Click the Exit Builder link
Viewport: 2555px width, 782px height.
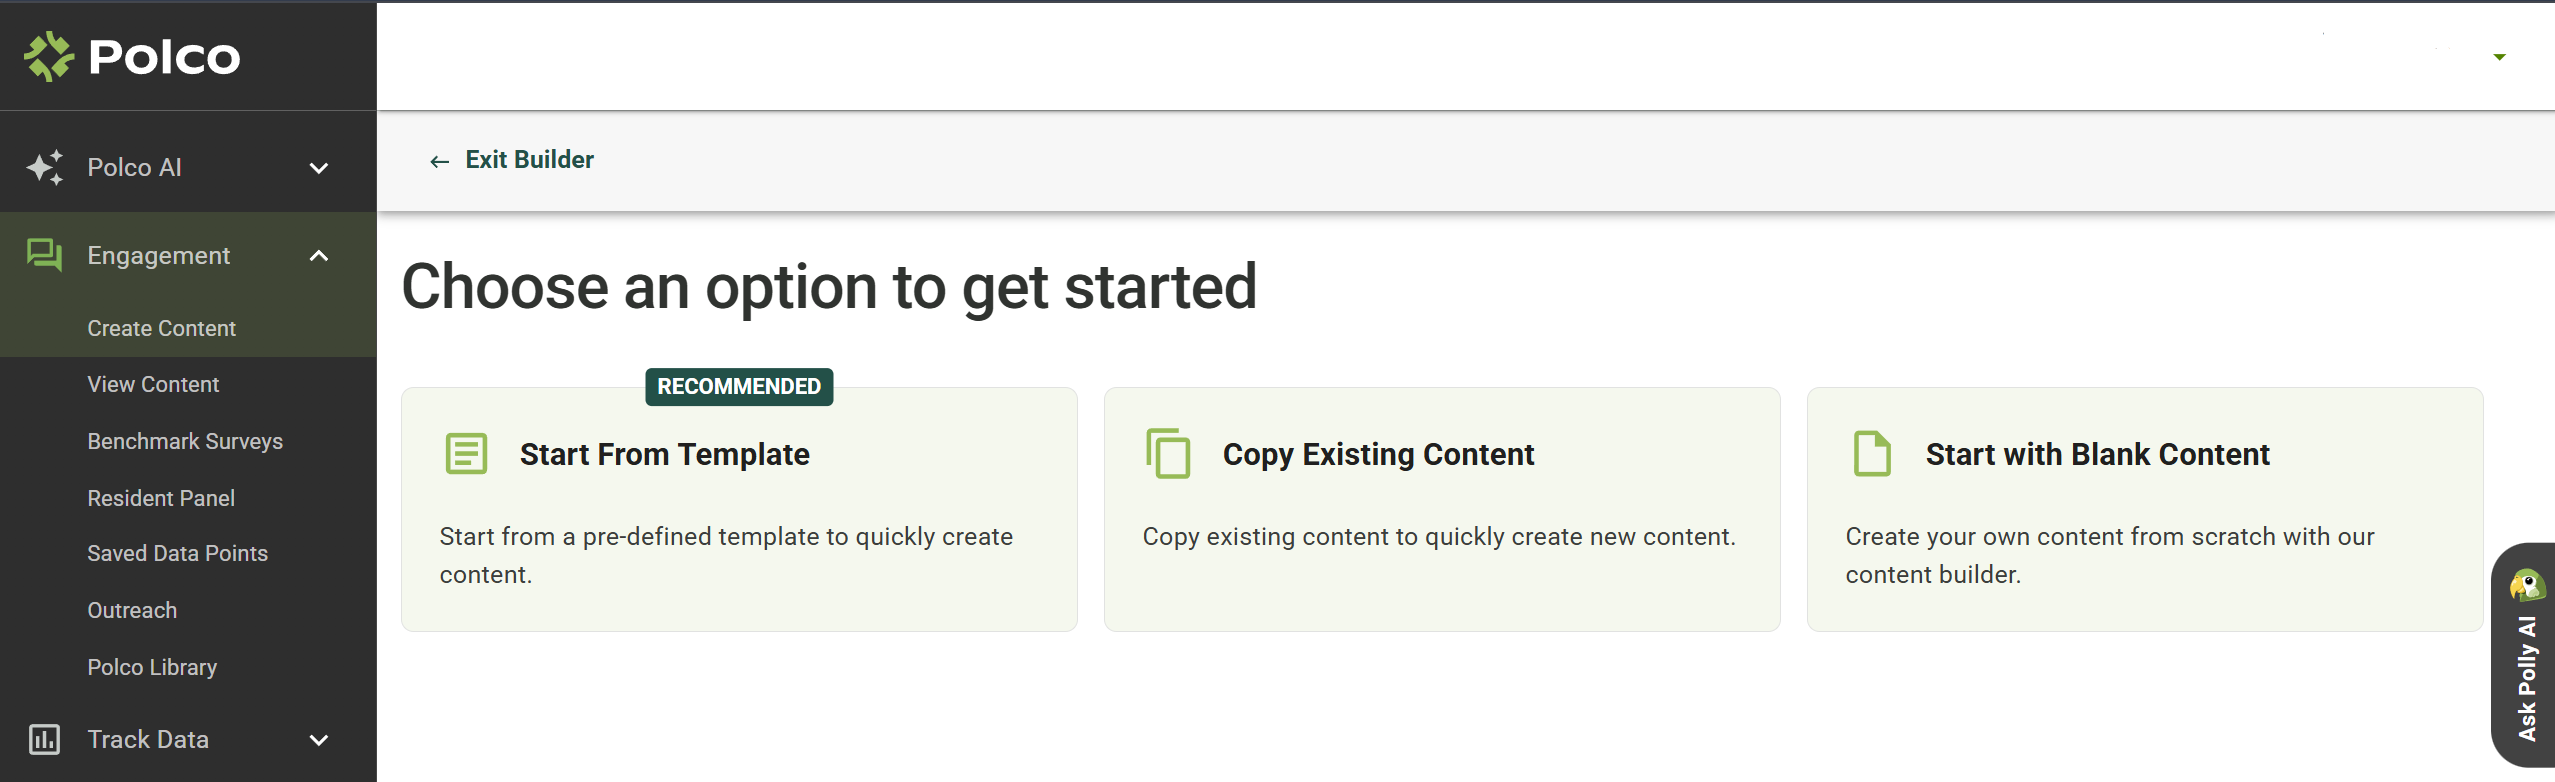[x=529, y=160]
